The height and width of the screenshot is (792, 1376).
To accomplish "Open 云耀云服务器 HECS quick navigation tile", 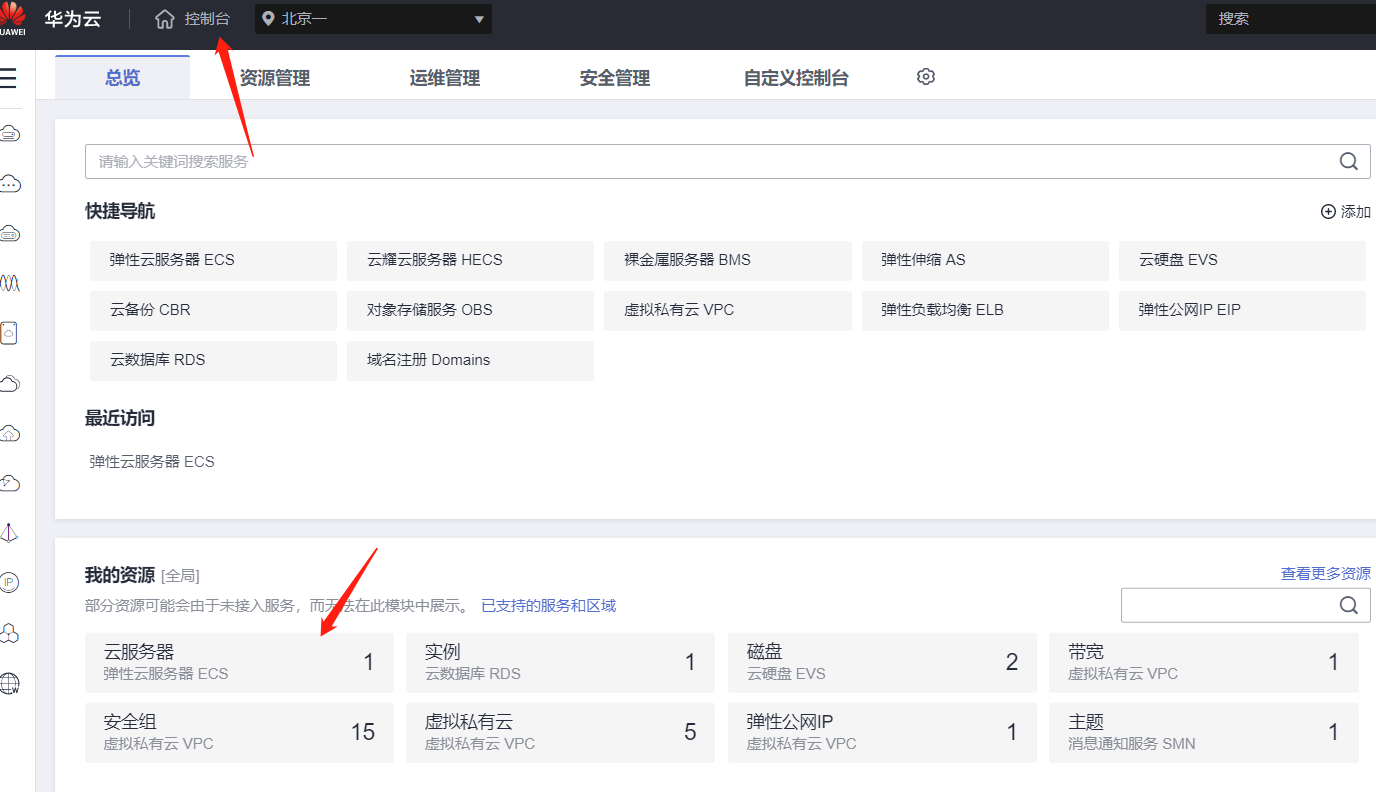I will coord(470,260).
